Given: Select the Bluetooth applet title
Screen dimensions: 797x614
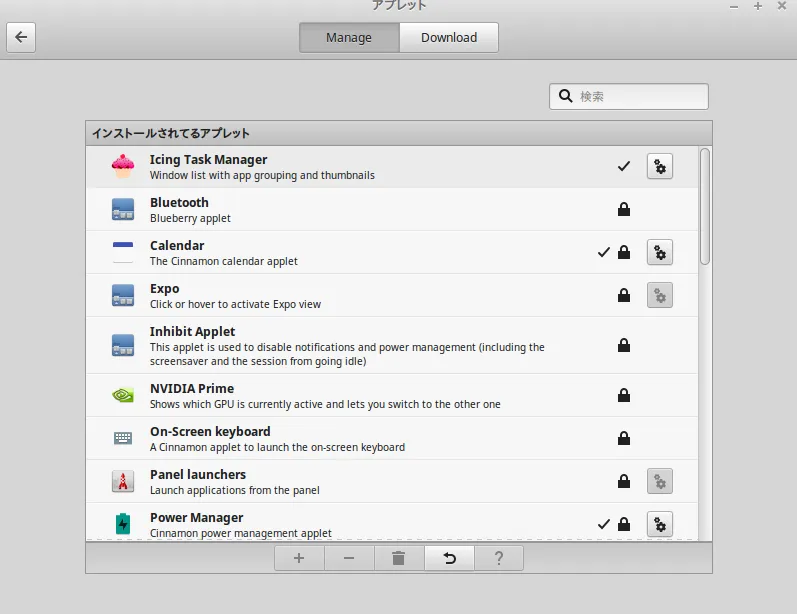Looking at the screenshot, I should (179, 202).
